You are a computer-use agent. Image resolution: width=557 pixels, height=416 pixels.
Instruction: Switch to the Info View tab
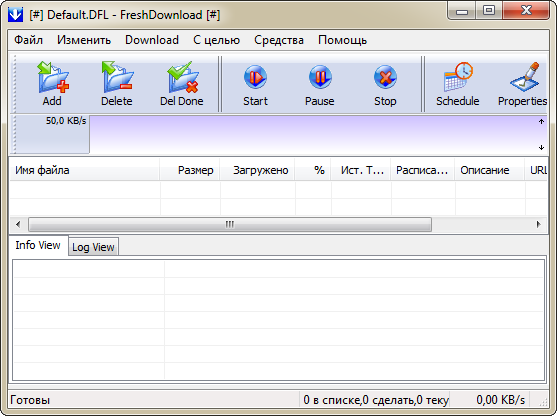(x=38, y=245)
